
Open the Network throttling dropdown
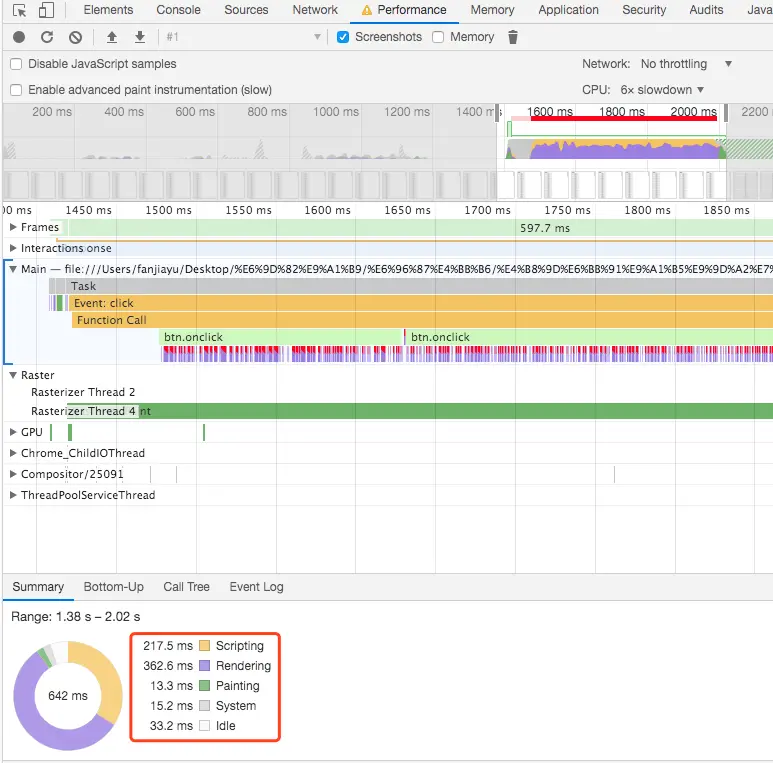686,64
